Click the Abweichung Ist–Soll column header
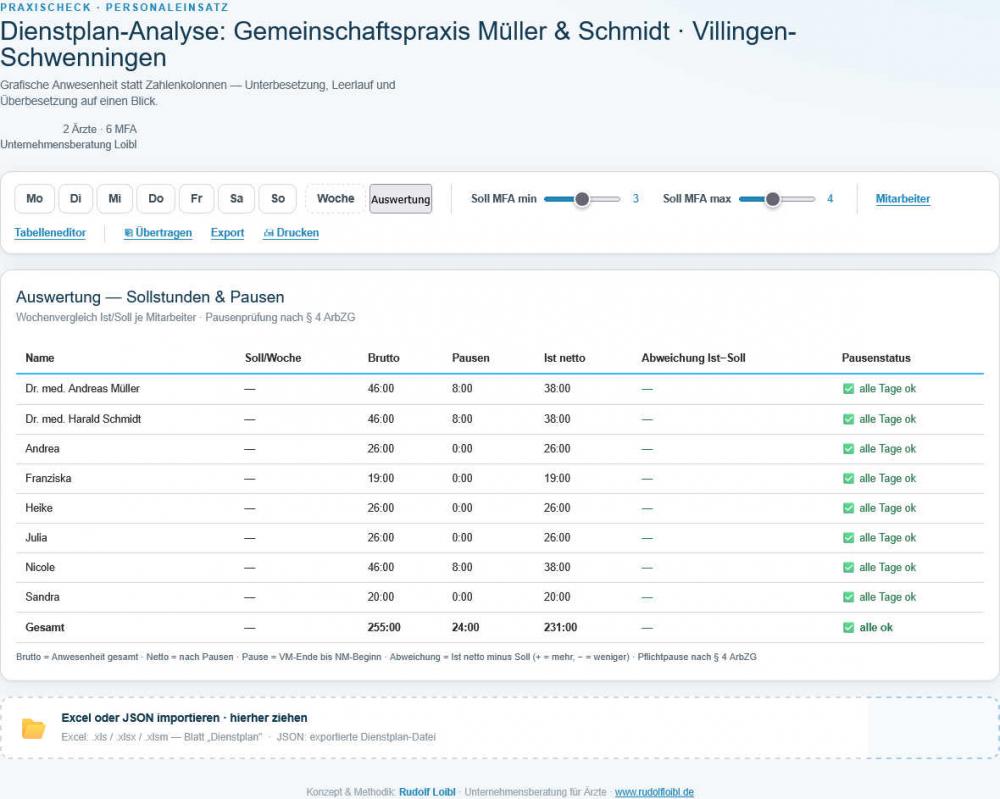 (693, 358)
